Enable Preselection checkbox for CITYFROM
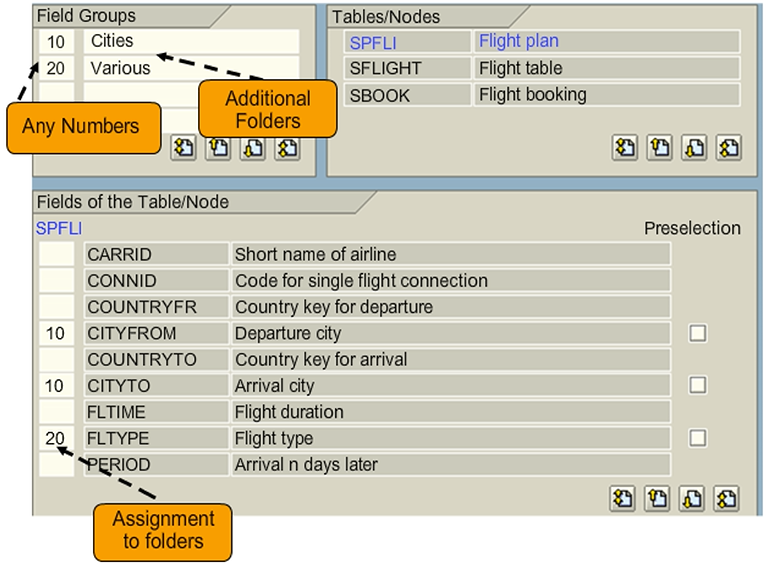 point(698,333)
